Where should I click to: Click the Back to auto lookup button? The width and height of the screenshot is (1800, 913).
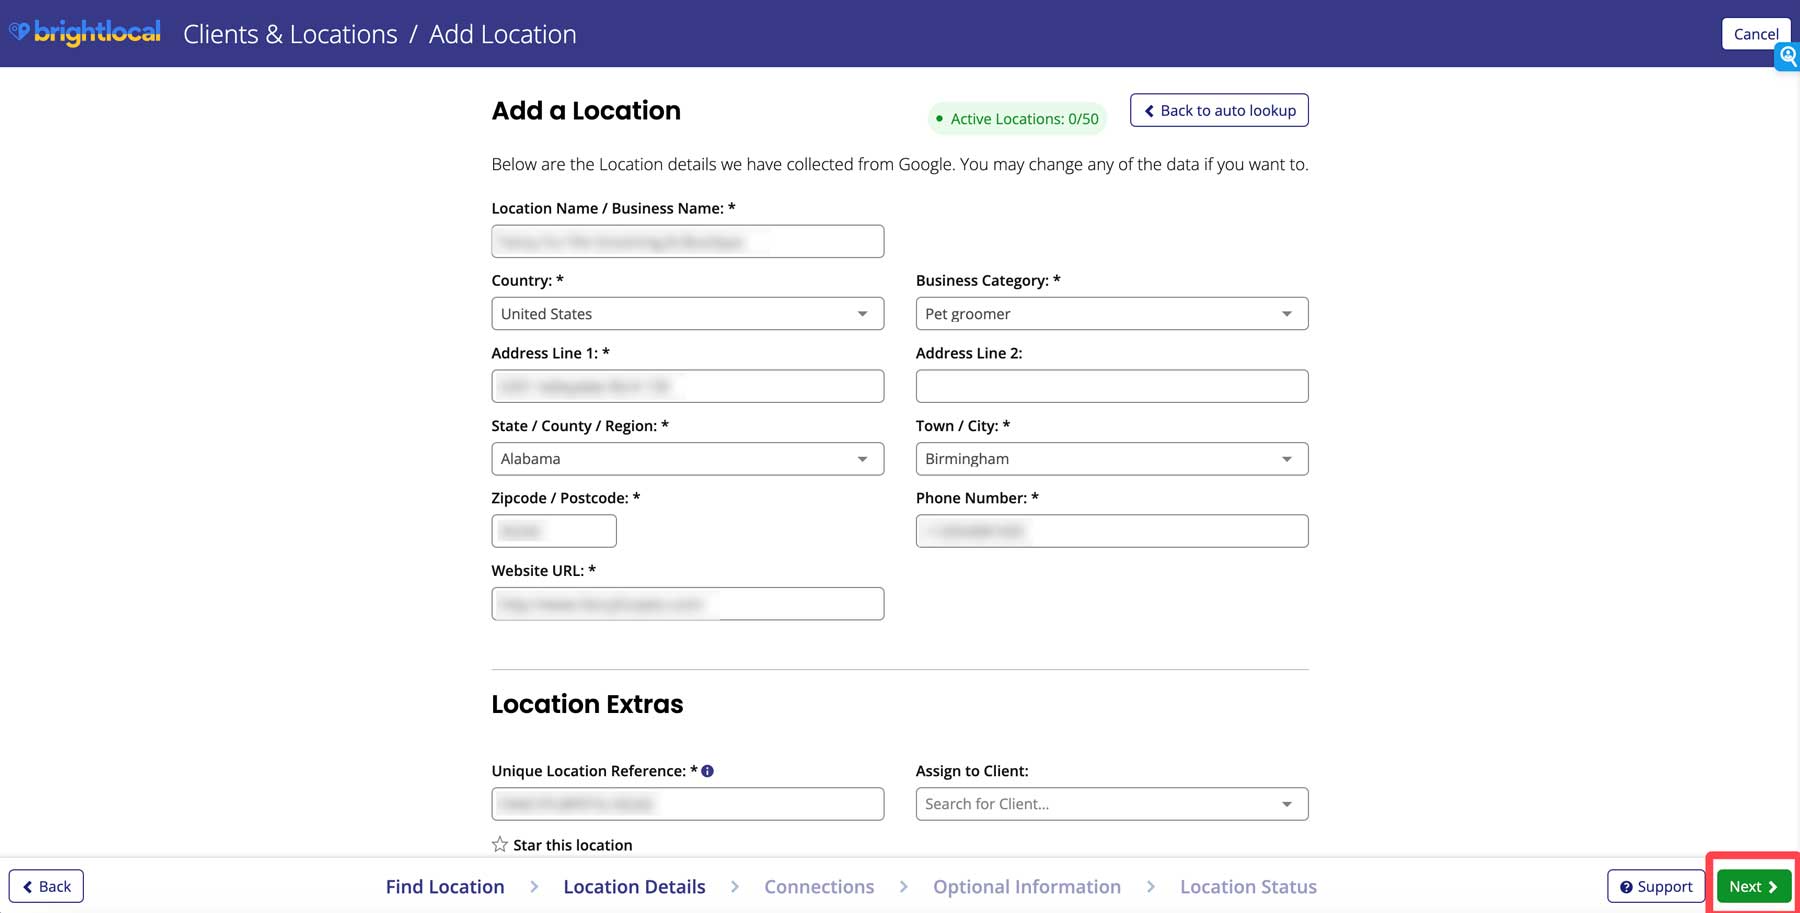pyautogui.click(x=1218, y=110)
